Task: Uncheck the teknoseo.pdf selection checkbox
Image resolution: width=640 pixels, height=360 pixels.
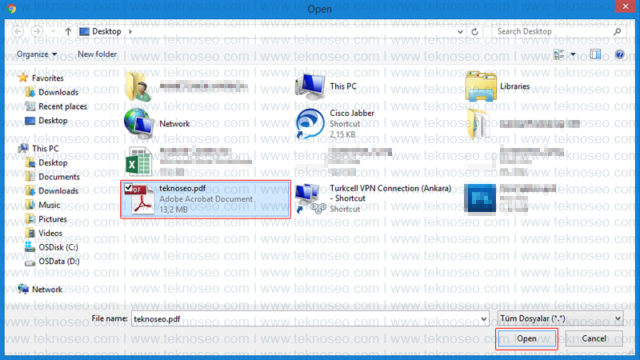Action: point(128,188)
